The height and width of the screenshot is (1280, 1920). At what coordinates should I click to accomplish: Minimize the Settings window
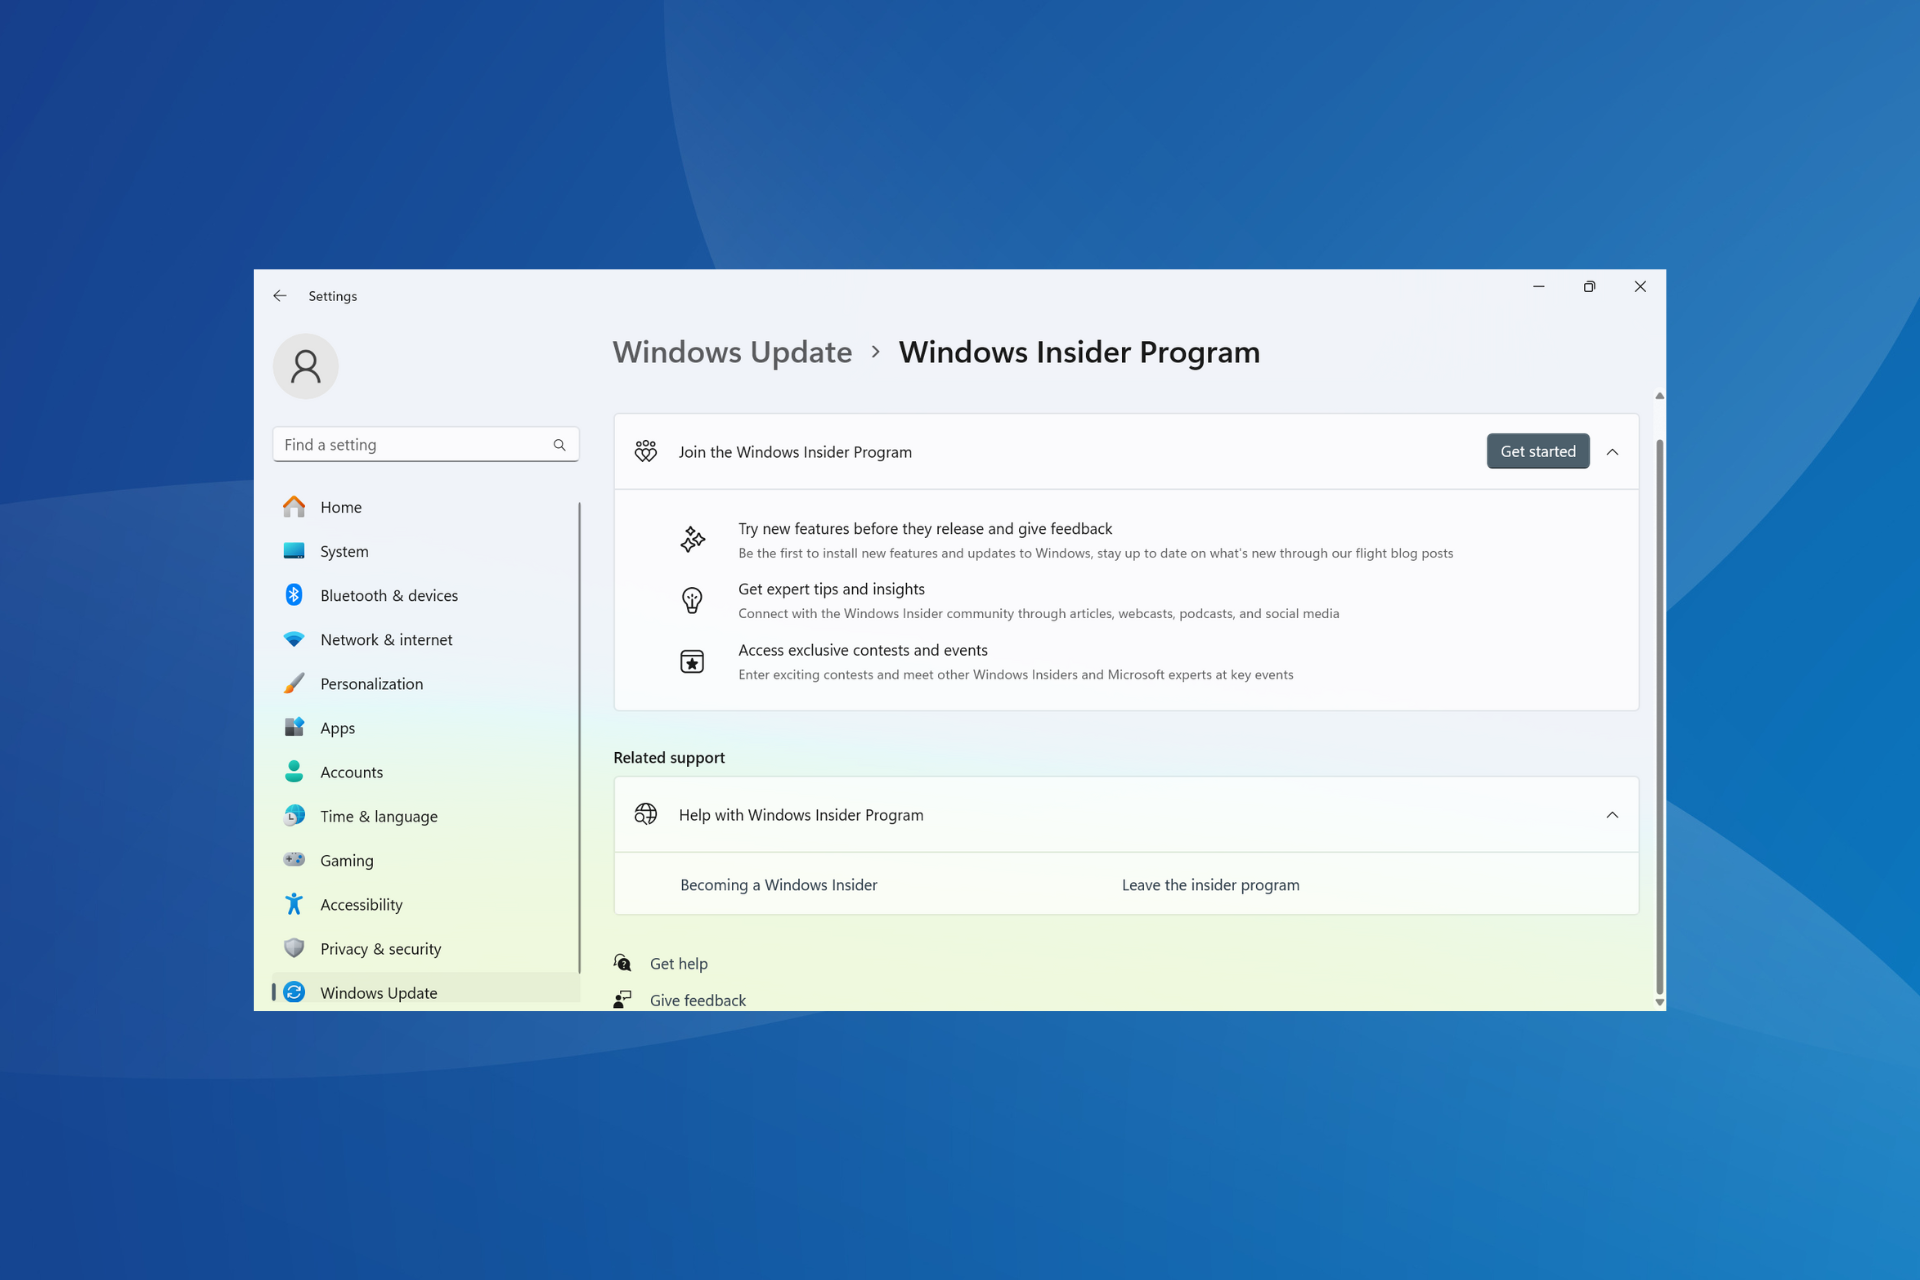tap(1538, 287)
